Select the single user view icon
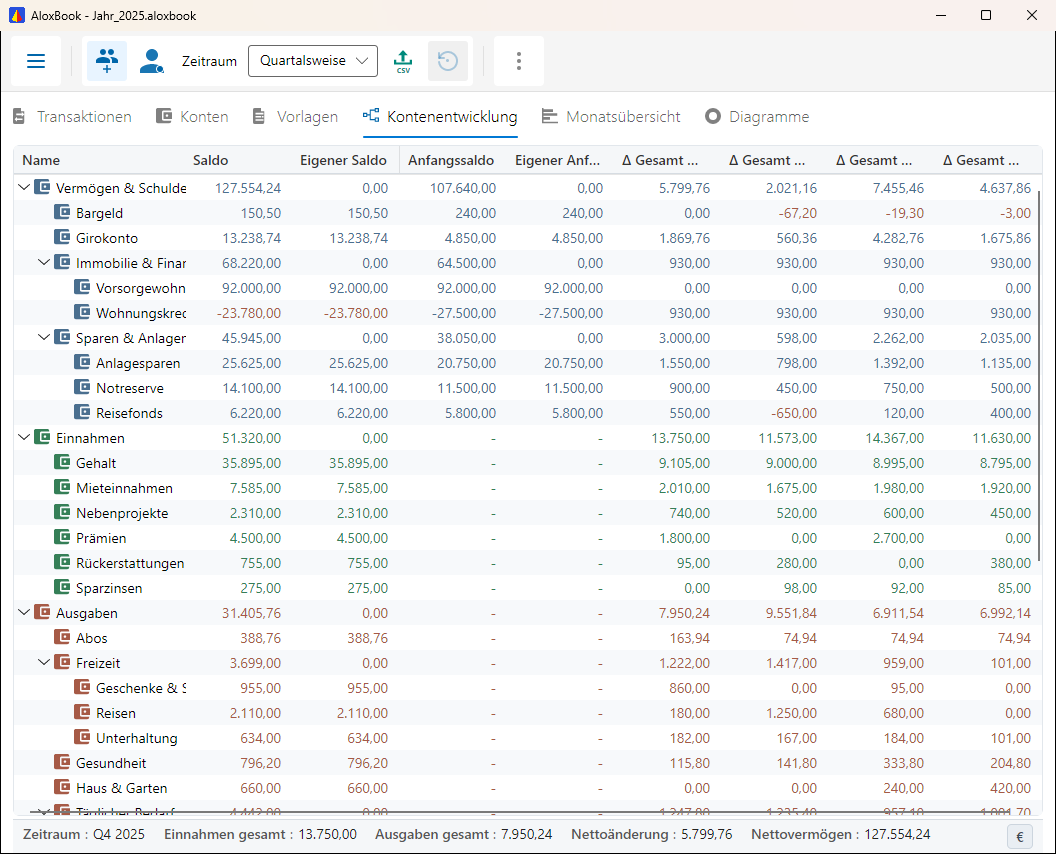 [152, 61]
